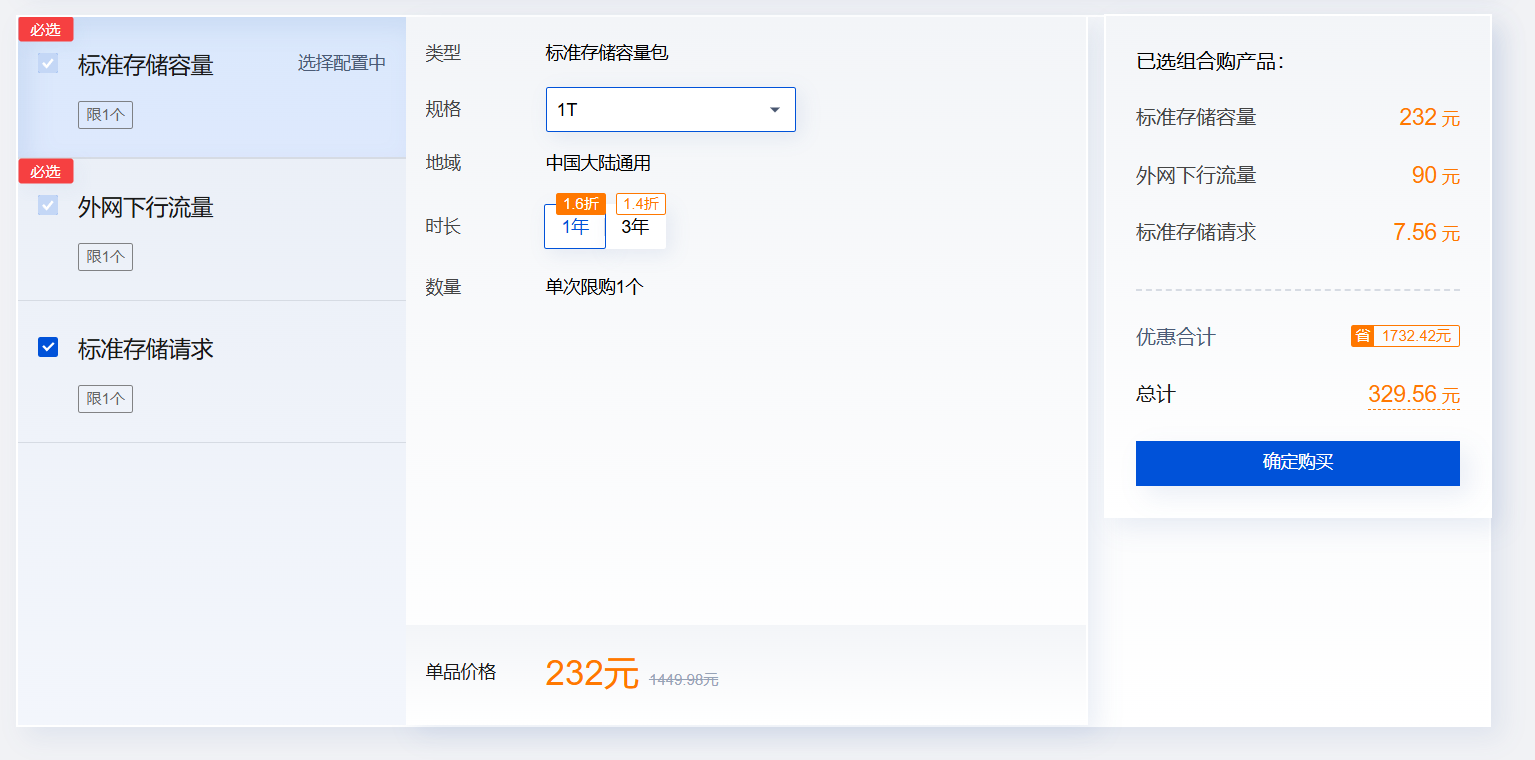Select the 3年 duration option

click(638, 228)
